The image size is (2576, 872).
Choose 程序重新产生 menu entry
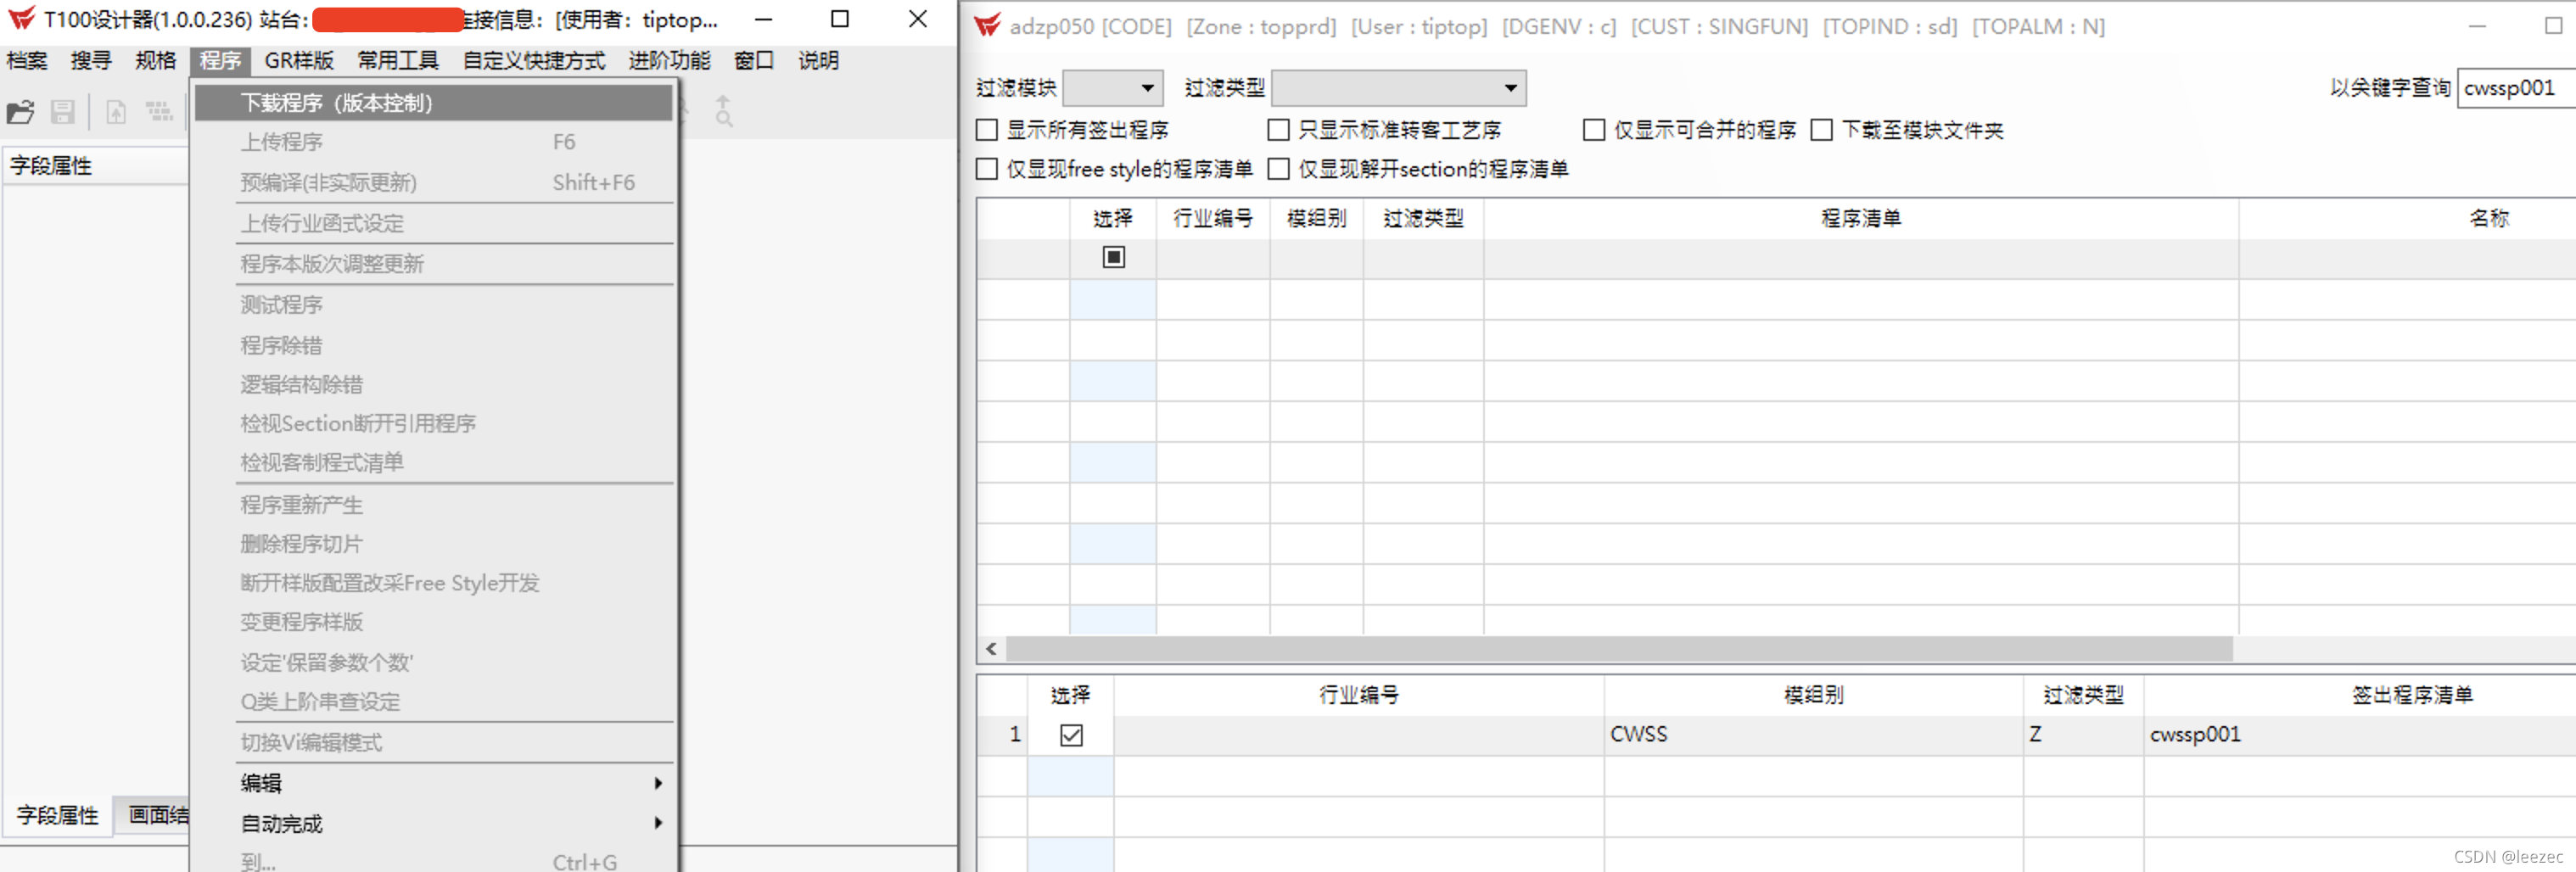pyautogui.click(x=433, y=505)
